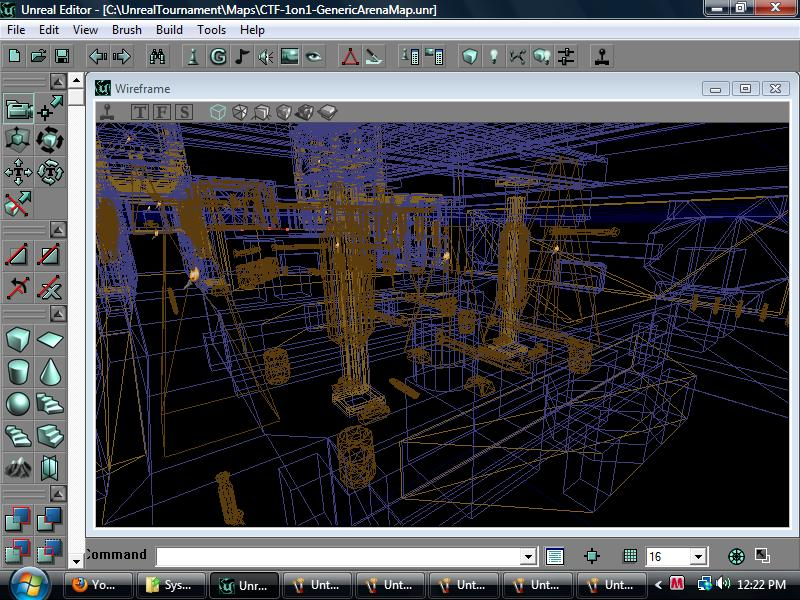Open the Command history dropdown
Viewport: 800px width, 600px height.
click(528, 556)
